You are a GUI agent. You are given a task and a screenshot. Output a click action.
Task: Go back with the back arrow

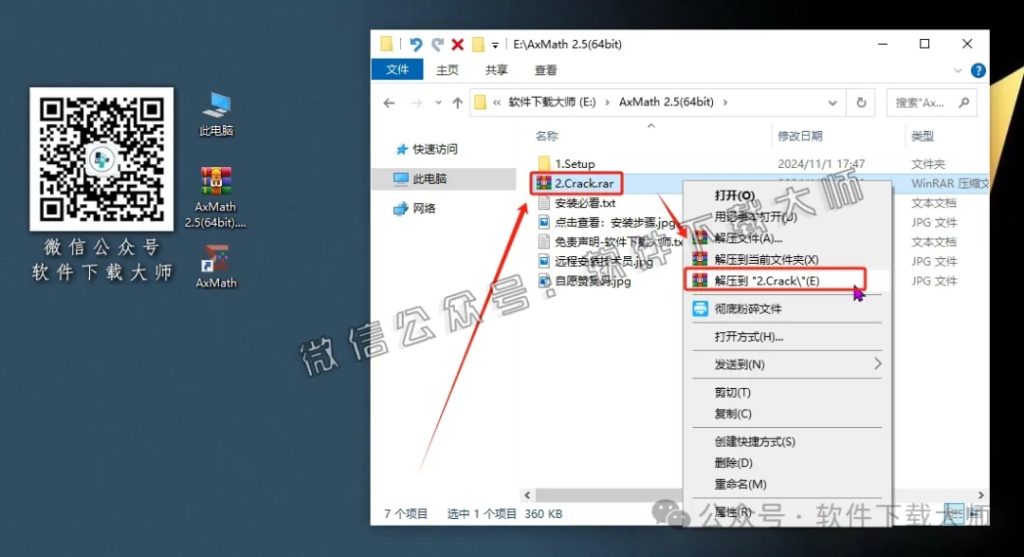coord(389,103)
